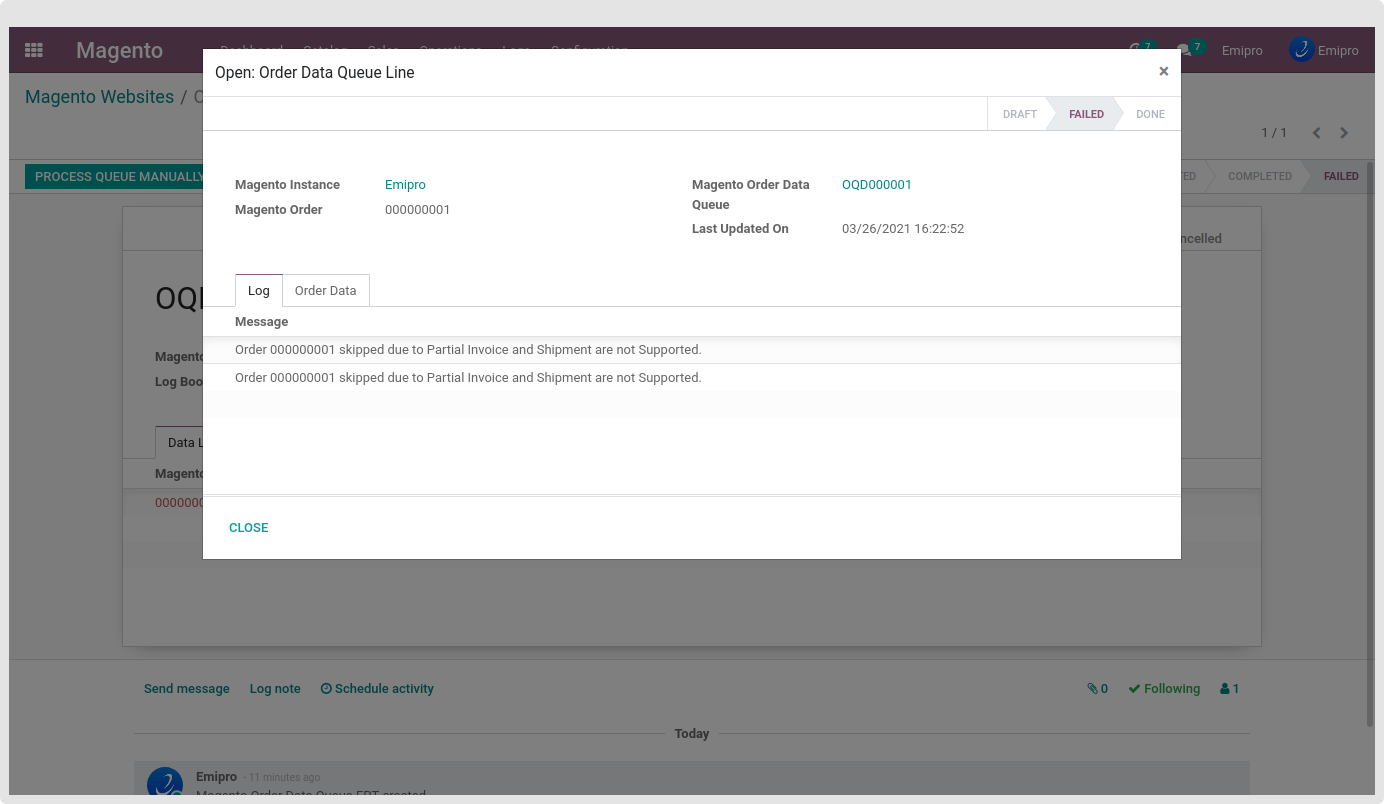Click the Magento Websites breadcrumb

point(99,97)
